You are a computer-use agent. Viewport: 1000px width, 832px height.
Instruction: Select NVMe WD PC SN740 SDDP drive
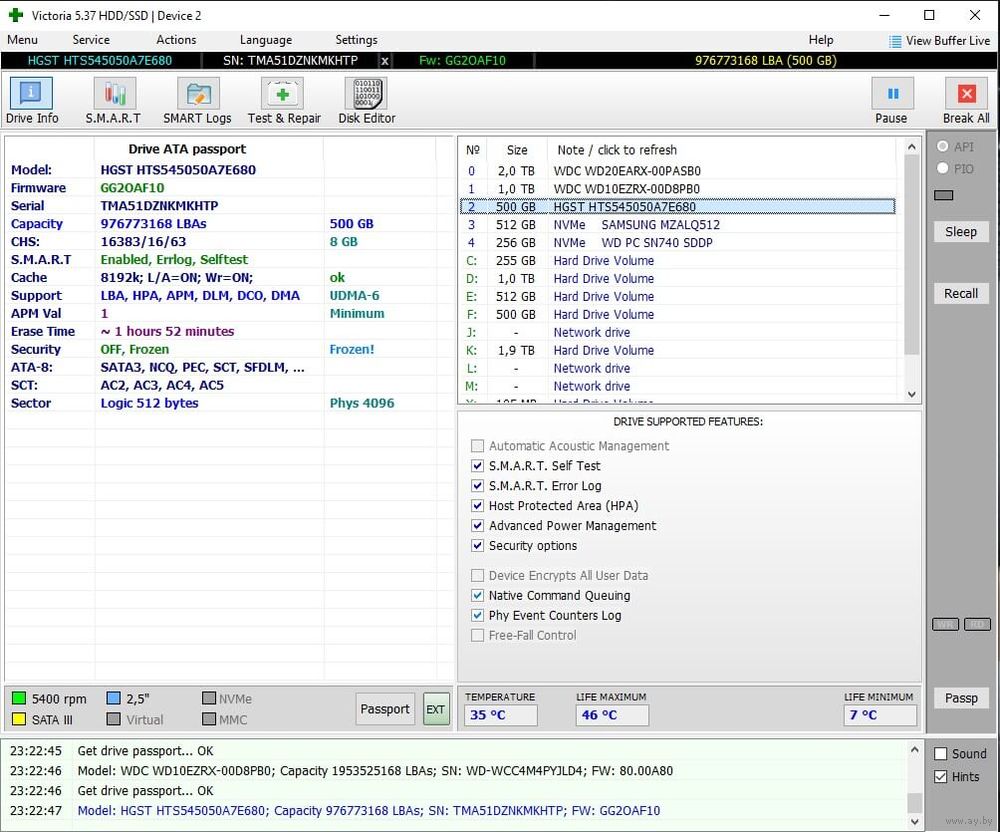[x=677, y=242]
